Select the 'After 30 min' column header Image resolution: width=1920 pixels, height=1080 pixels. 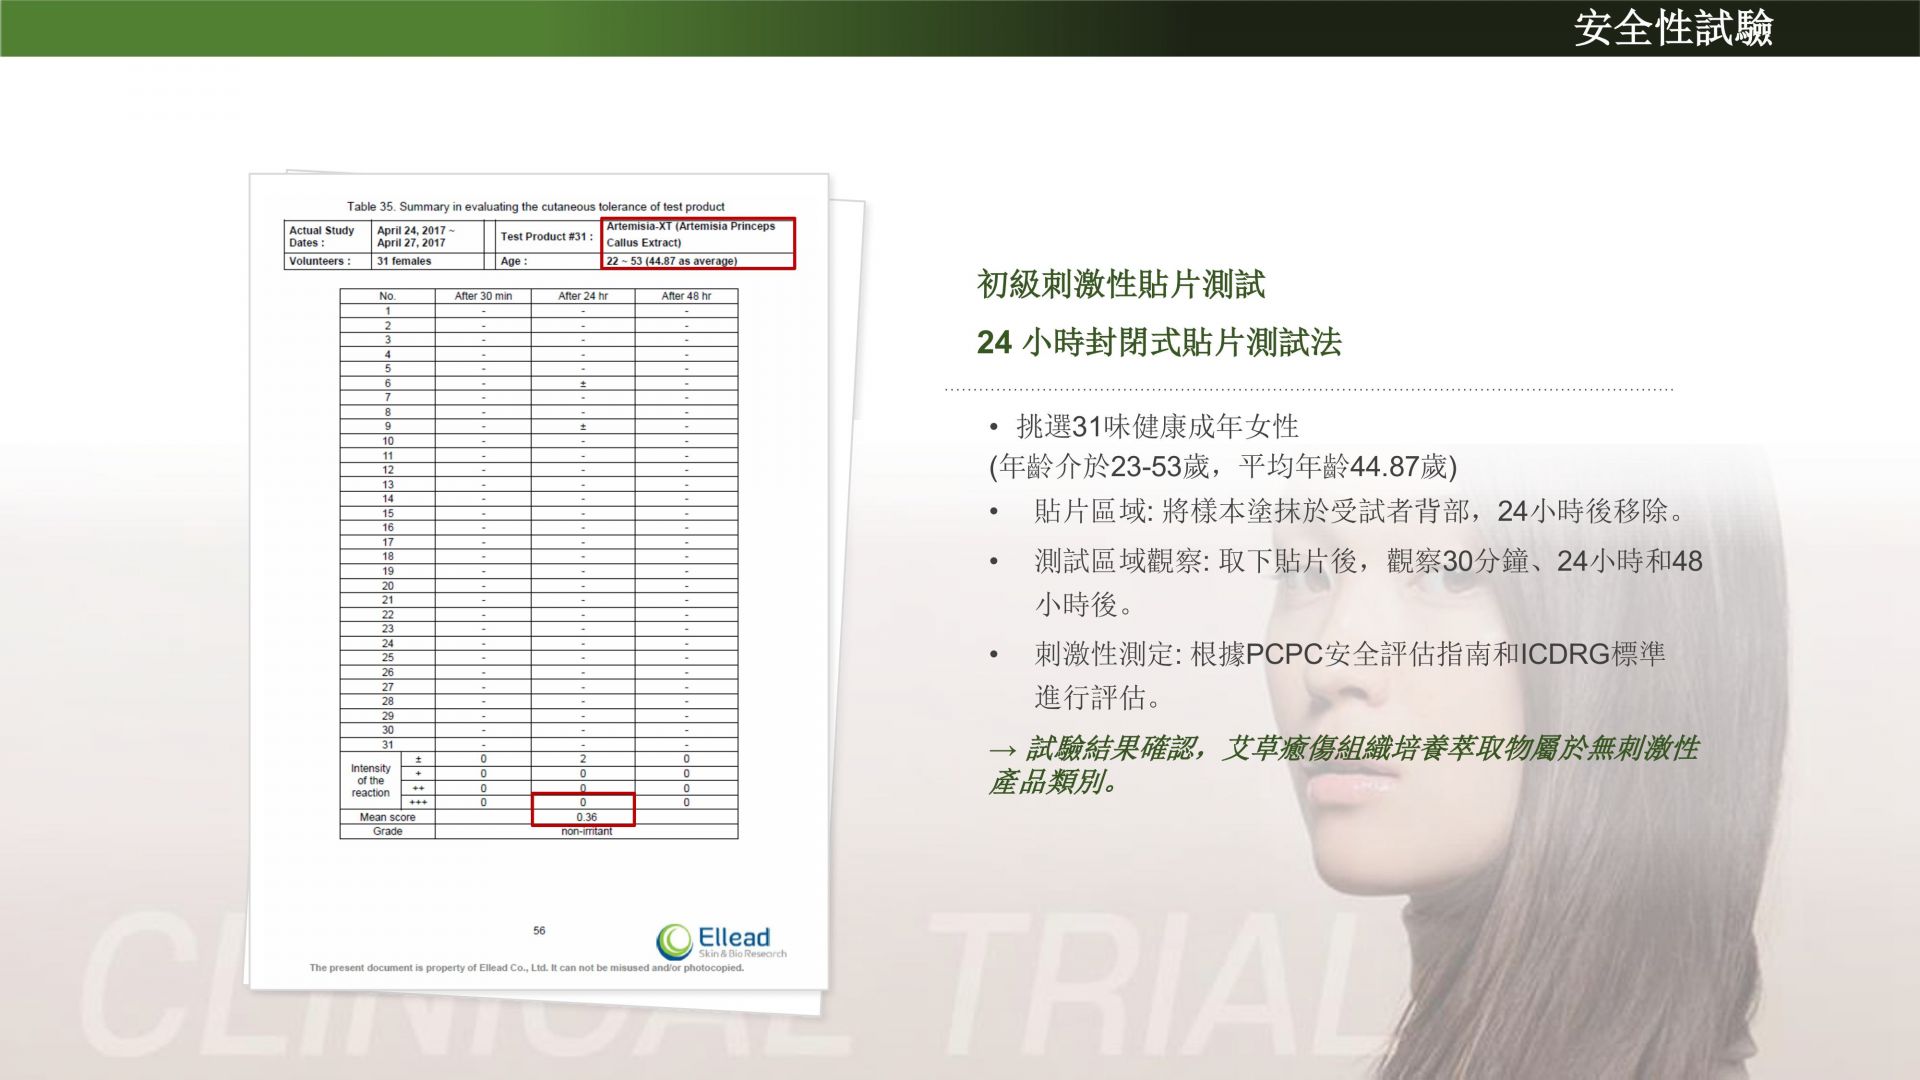tap(483, 296)
